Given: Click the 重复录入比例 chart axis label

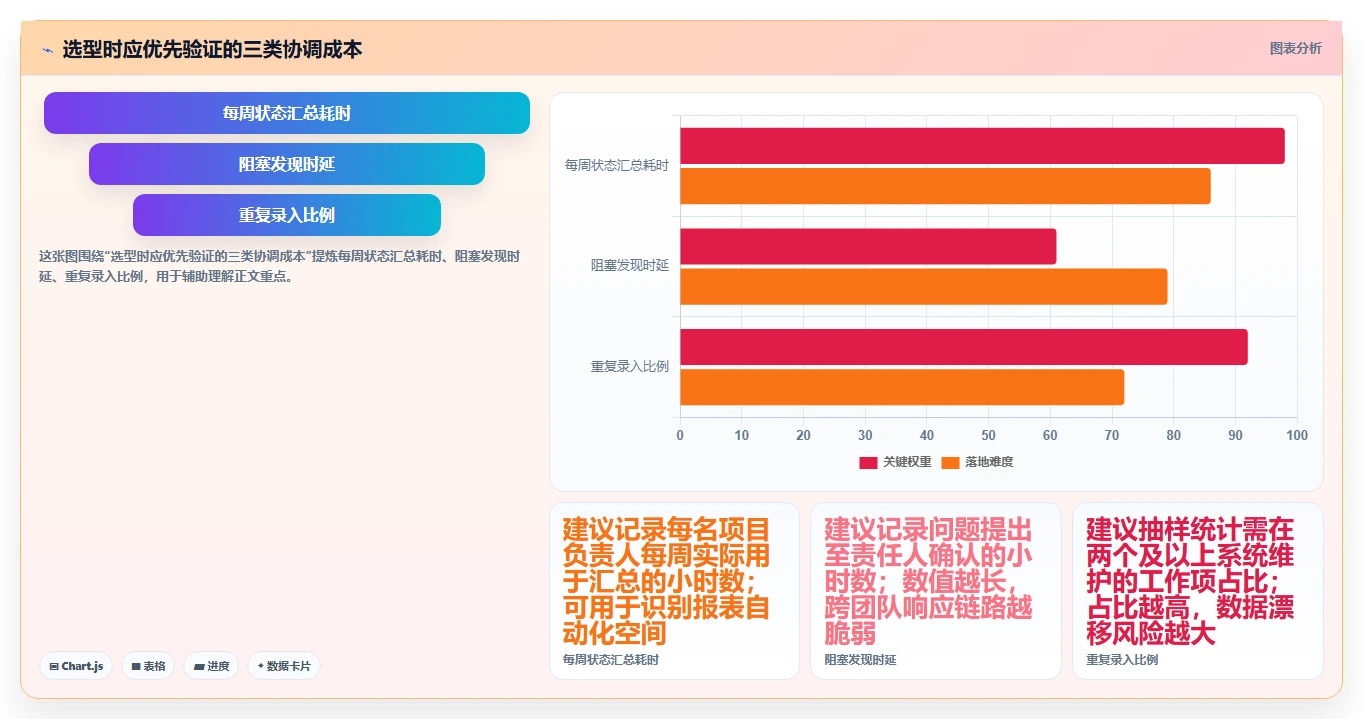Looking at the screenshot, I should click(x=629, y=367).
